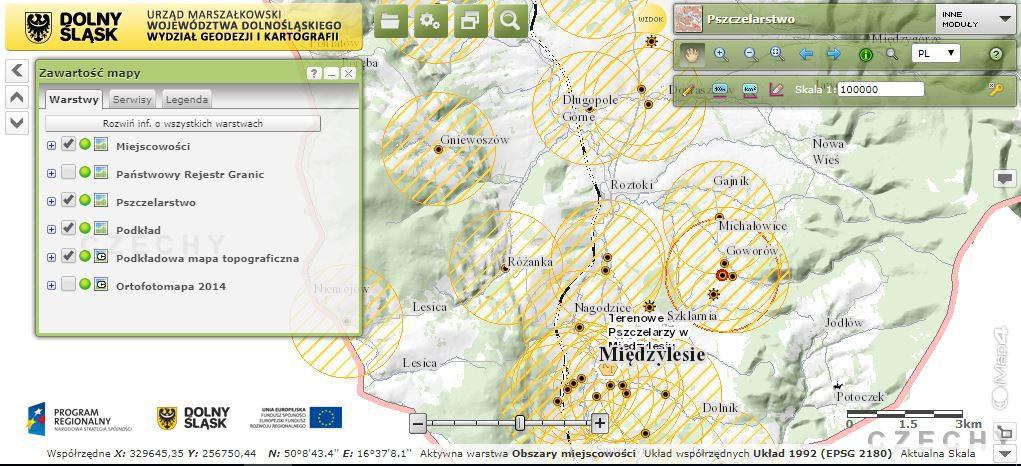Screen dimensions: 1021x466
Task: Click the down chevron button
Action: click(17, 122)
